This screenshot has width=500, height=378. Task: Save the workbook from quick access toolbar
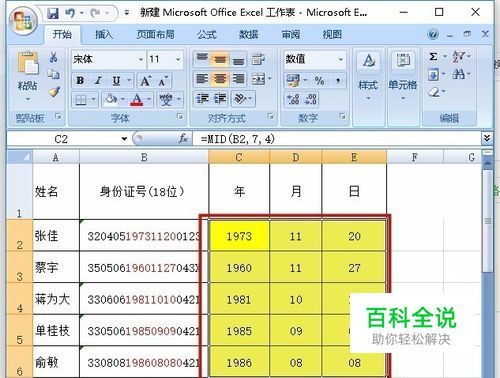coord(53,13)
